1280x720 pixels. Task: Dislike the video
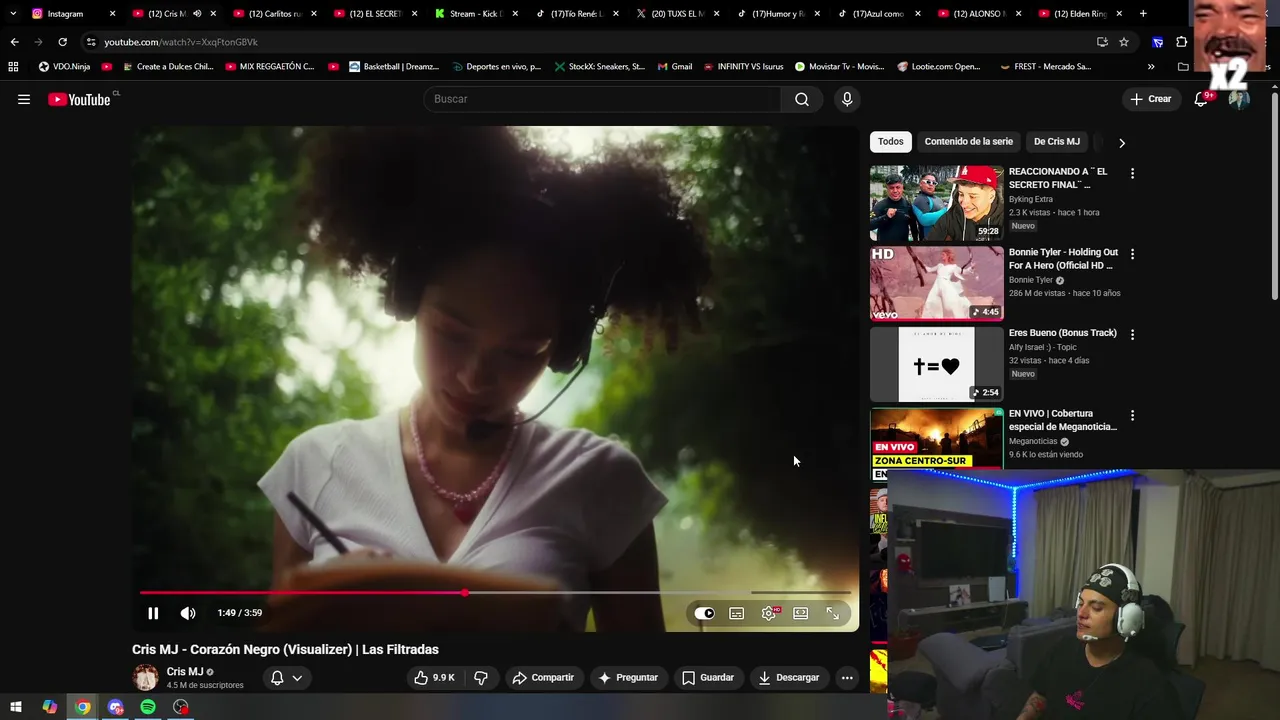481,677
